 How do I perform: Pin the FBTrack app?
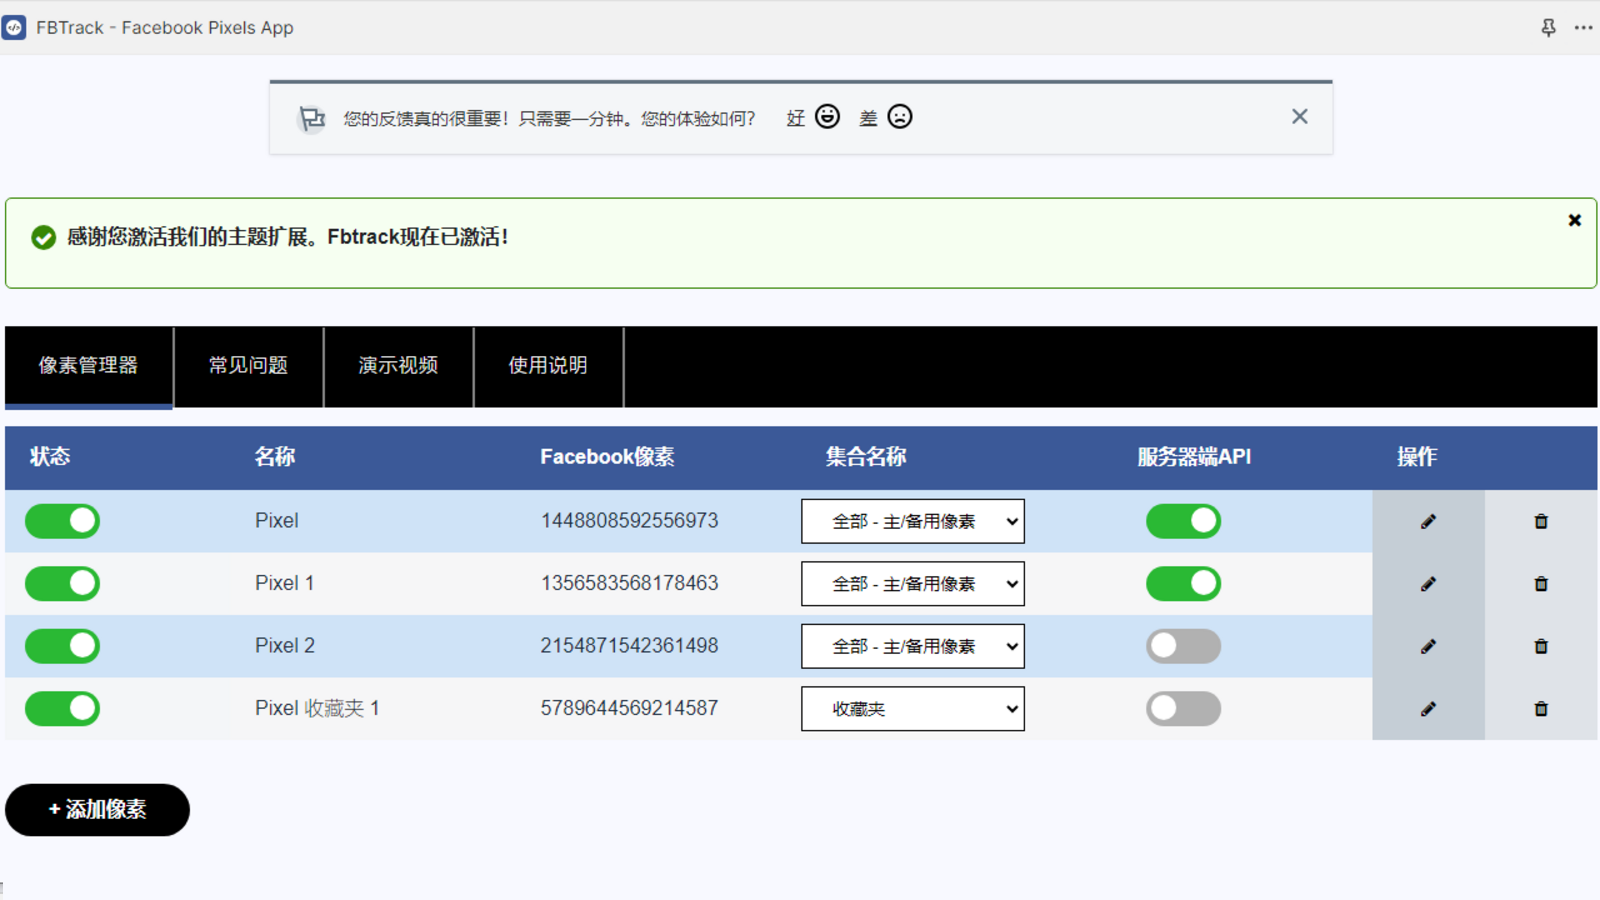pyautogui.click(x=1548, y=28)
